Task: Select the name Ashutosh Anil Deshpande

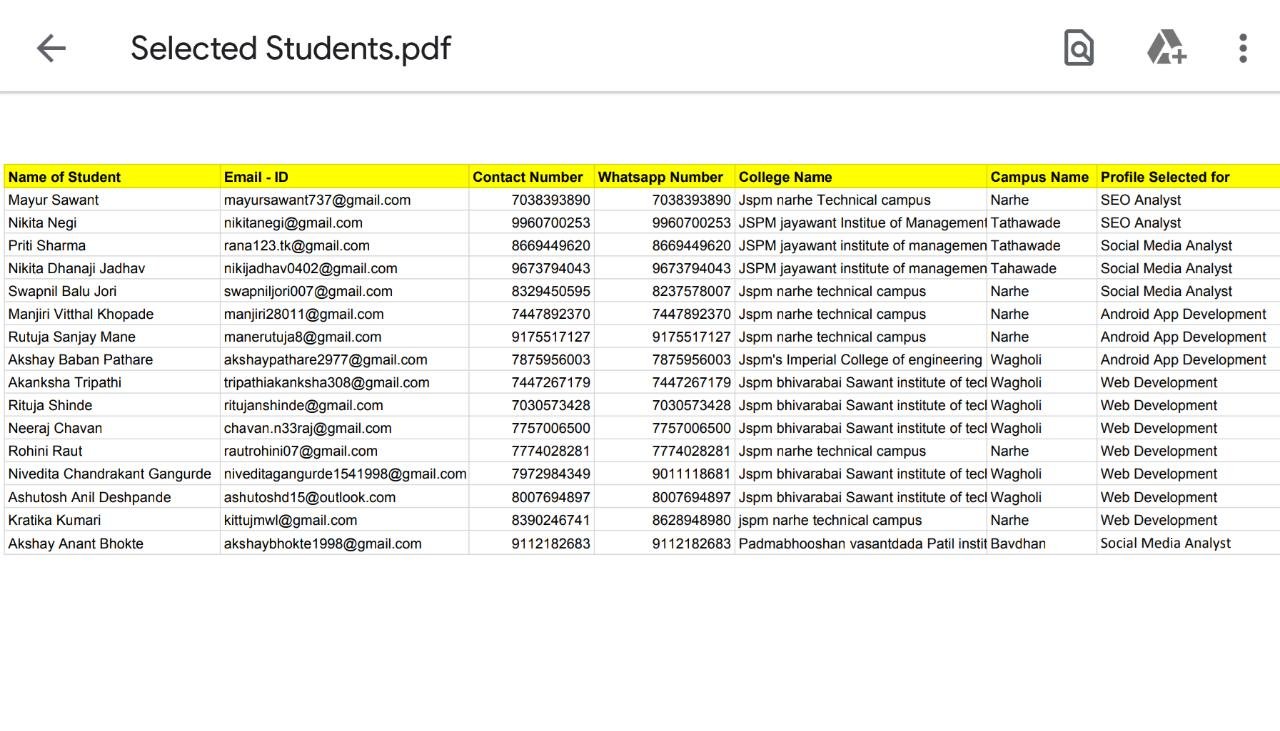Action: click(89, 497)
